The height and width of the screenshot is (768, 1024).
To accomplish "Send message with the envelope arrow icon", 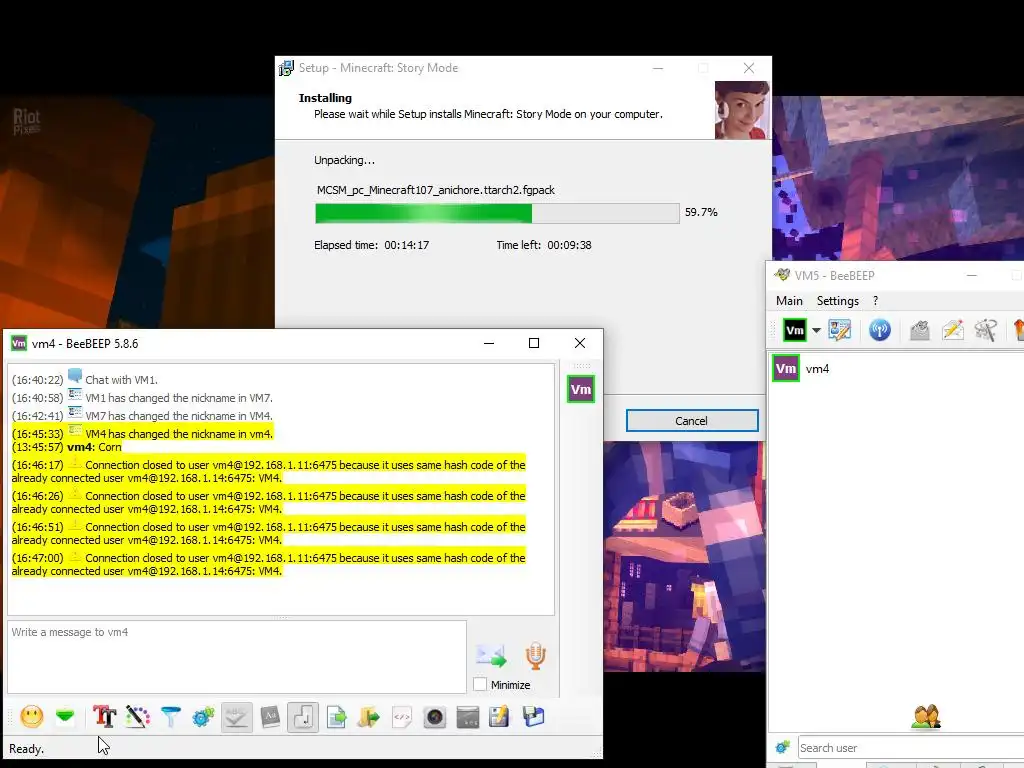I will [x=491, y=656].
